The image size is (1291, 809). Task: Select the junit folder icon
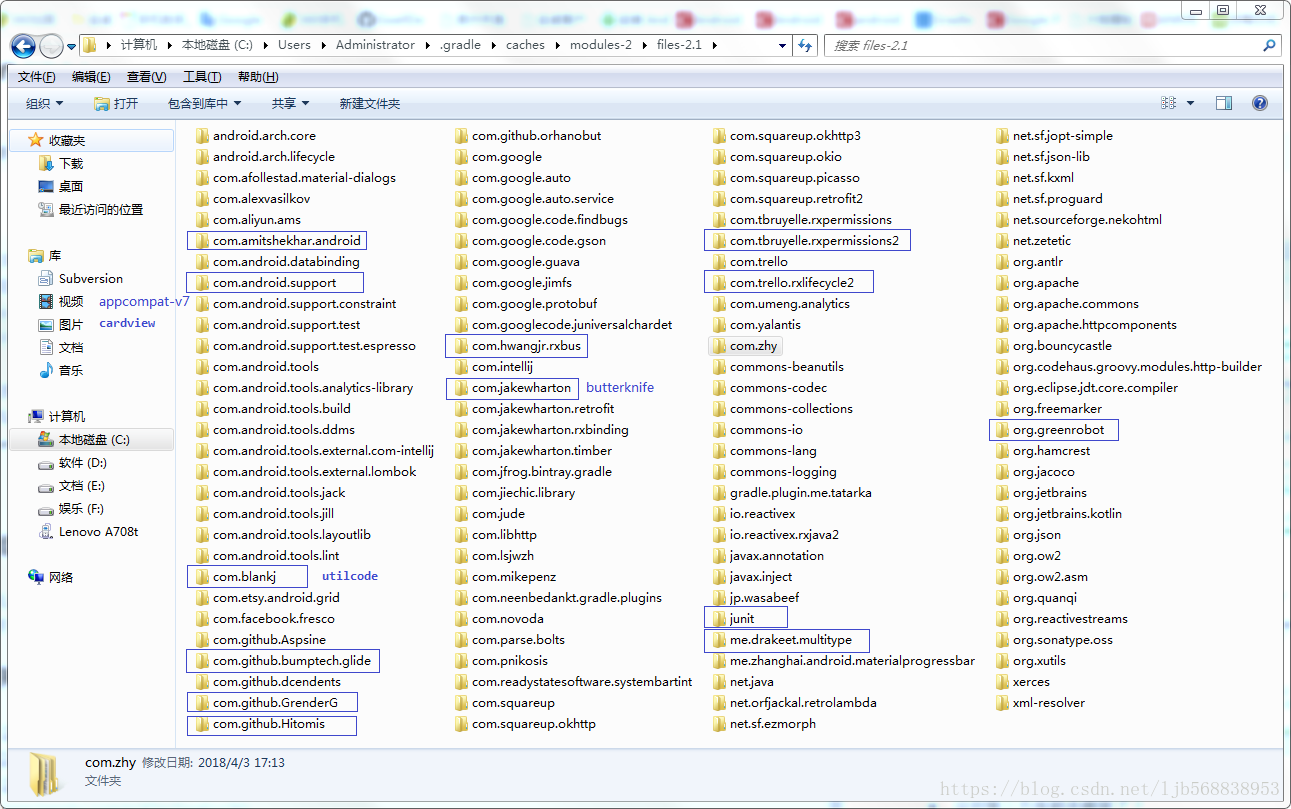pos(720,619)
